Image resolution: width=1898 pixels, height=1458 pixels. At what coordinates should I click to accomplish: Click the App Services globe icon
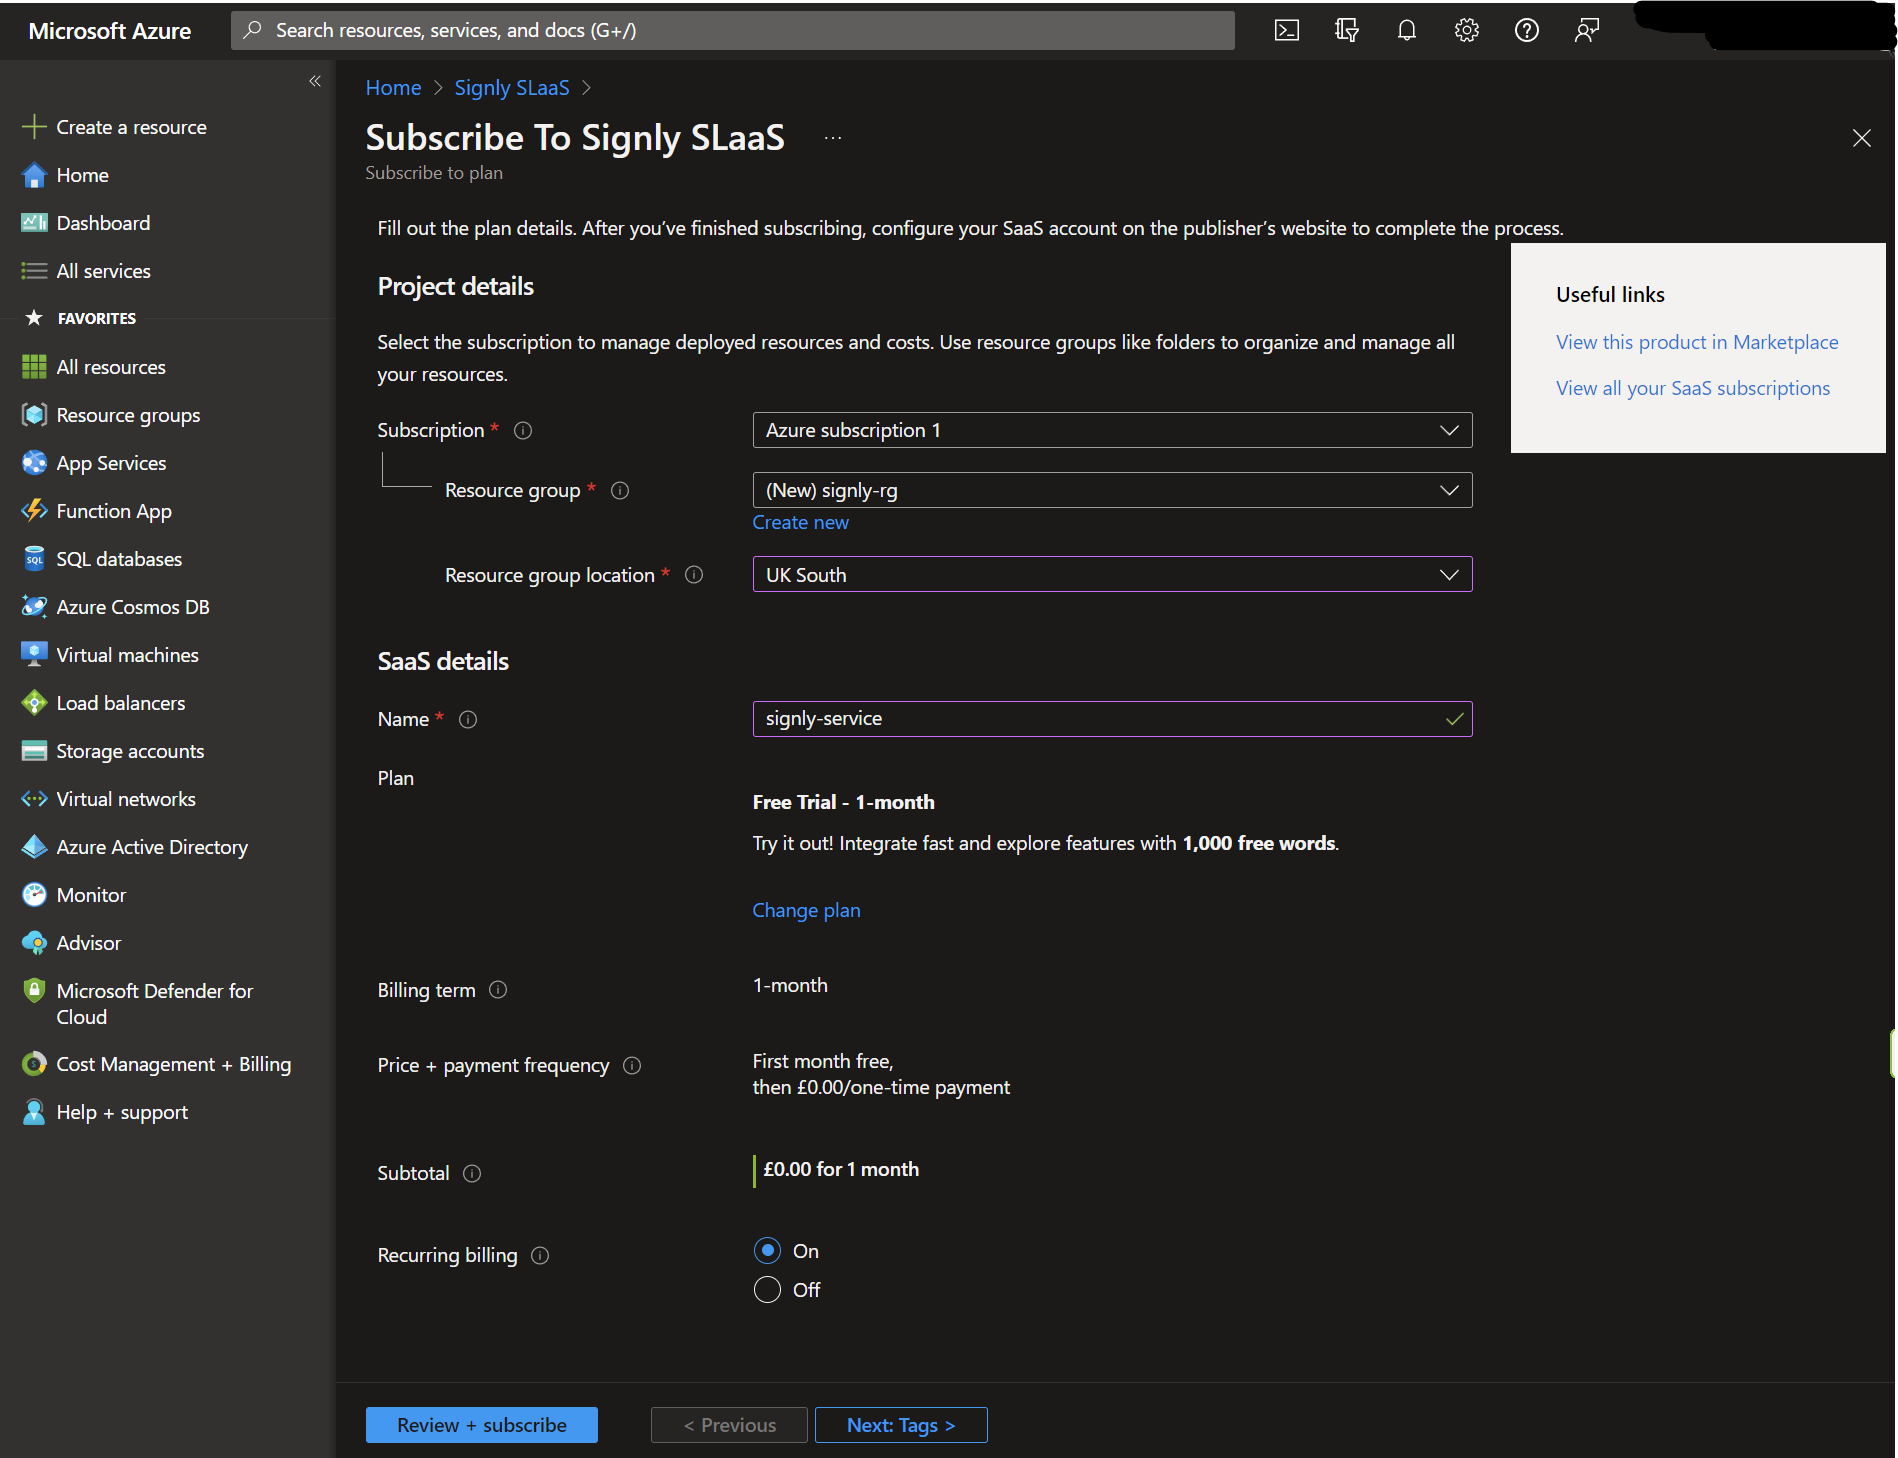tap(34, 463)
